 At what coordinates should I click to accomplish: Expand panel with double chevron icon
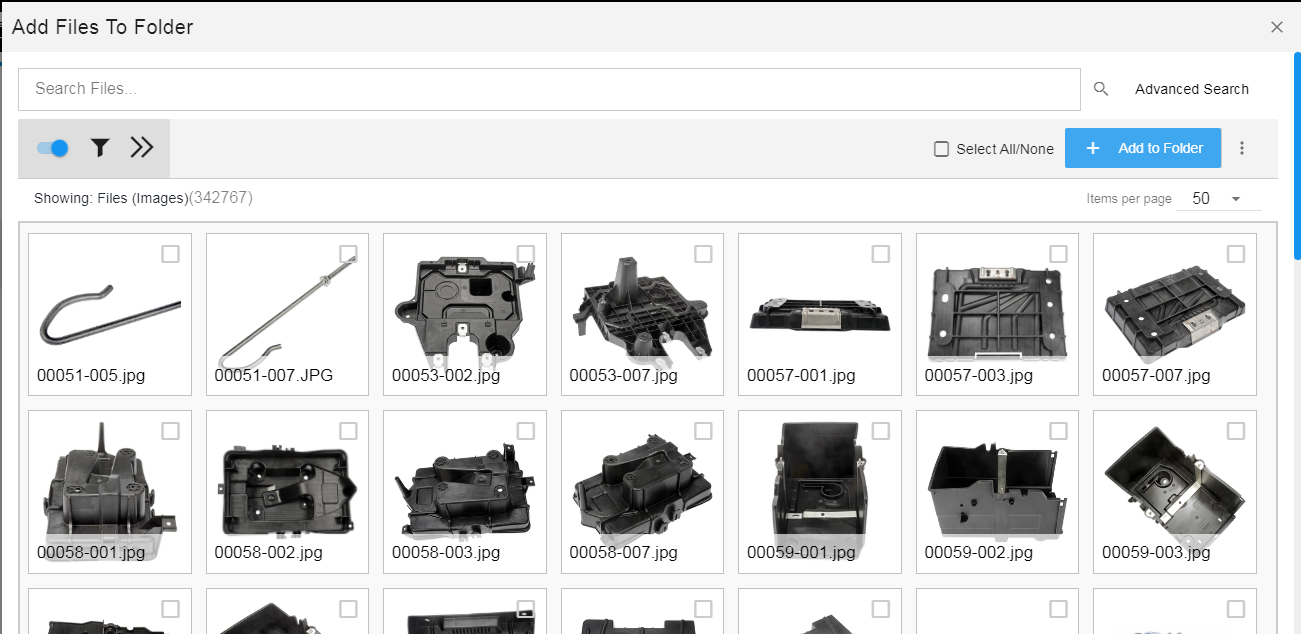[142, 148]
